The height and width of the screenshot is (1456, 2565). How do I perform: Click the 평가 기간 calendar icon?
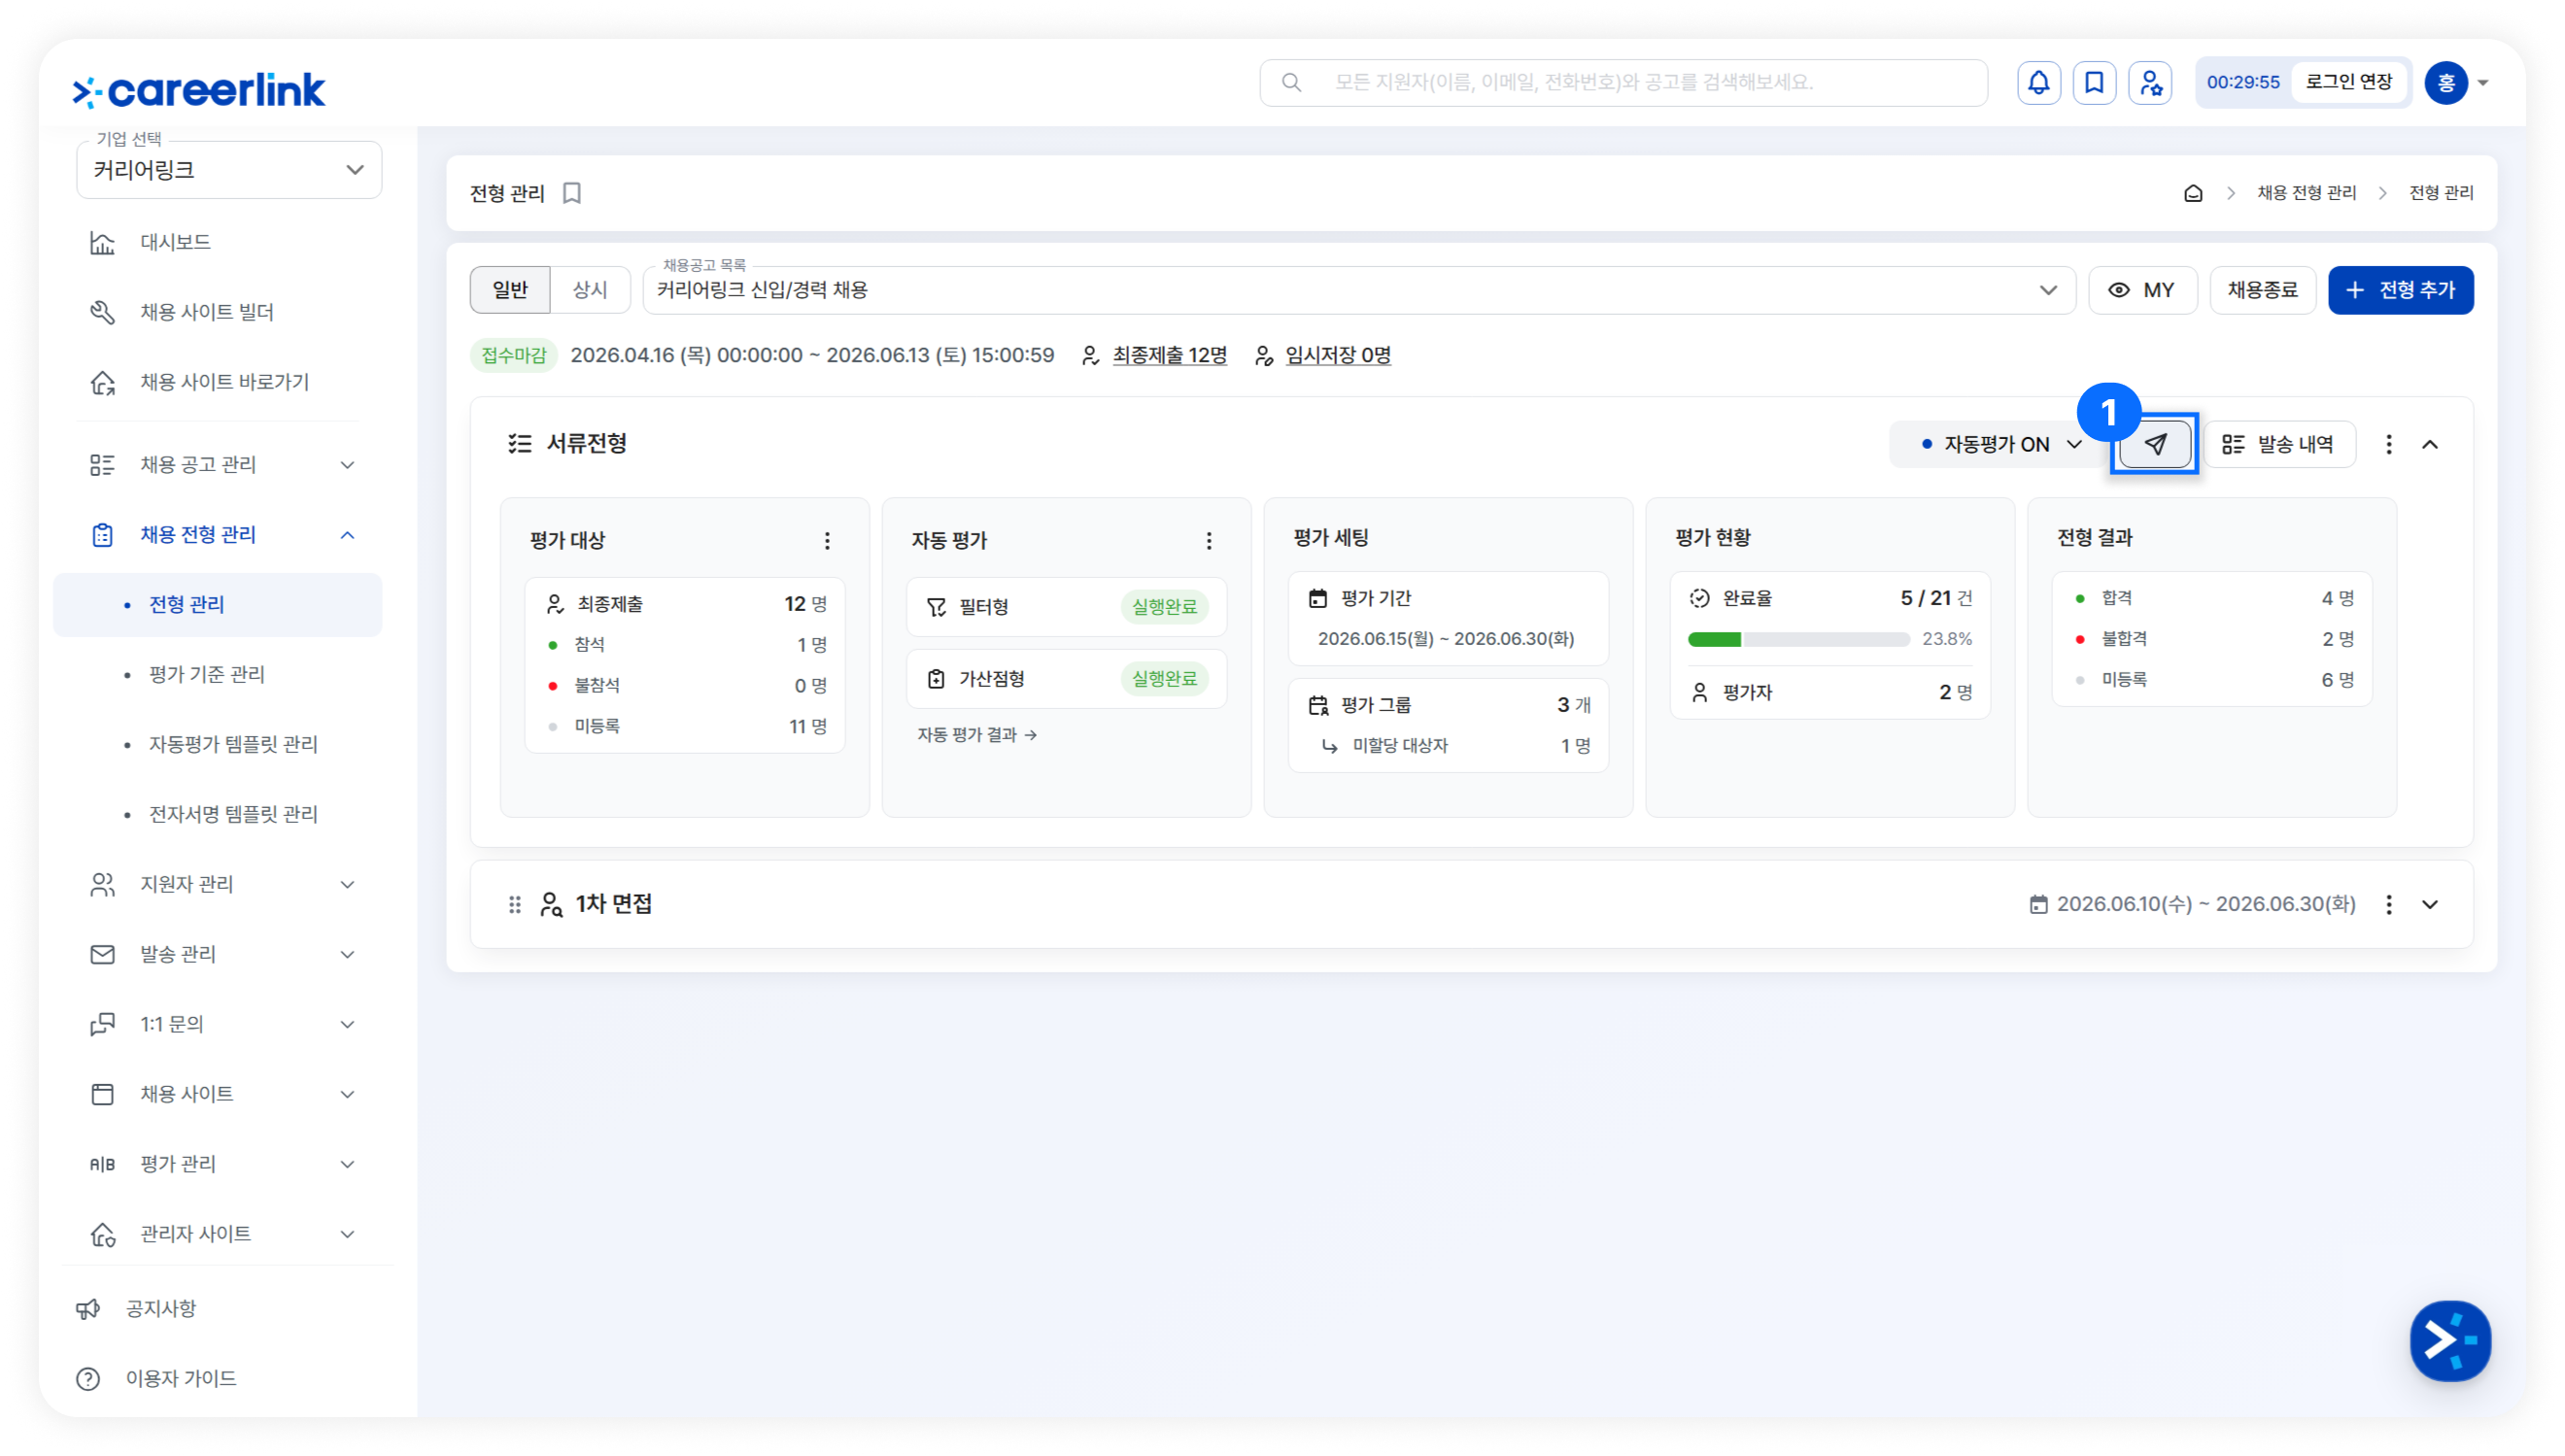click(1318, 598)
